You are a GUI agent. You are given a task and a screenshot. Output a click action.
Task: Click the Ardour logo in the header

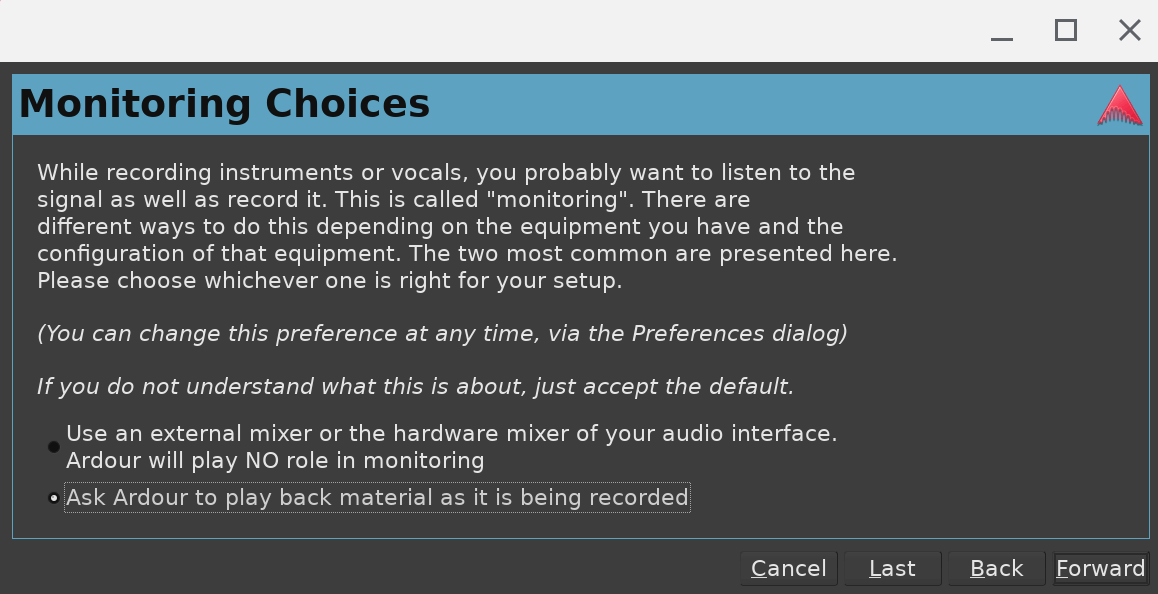(1119, 105)
